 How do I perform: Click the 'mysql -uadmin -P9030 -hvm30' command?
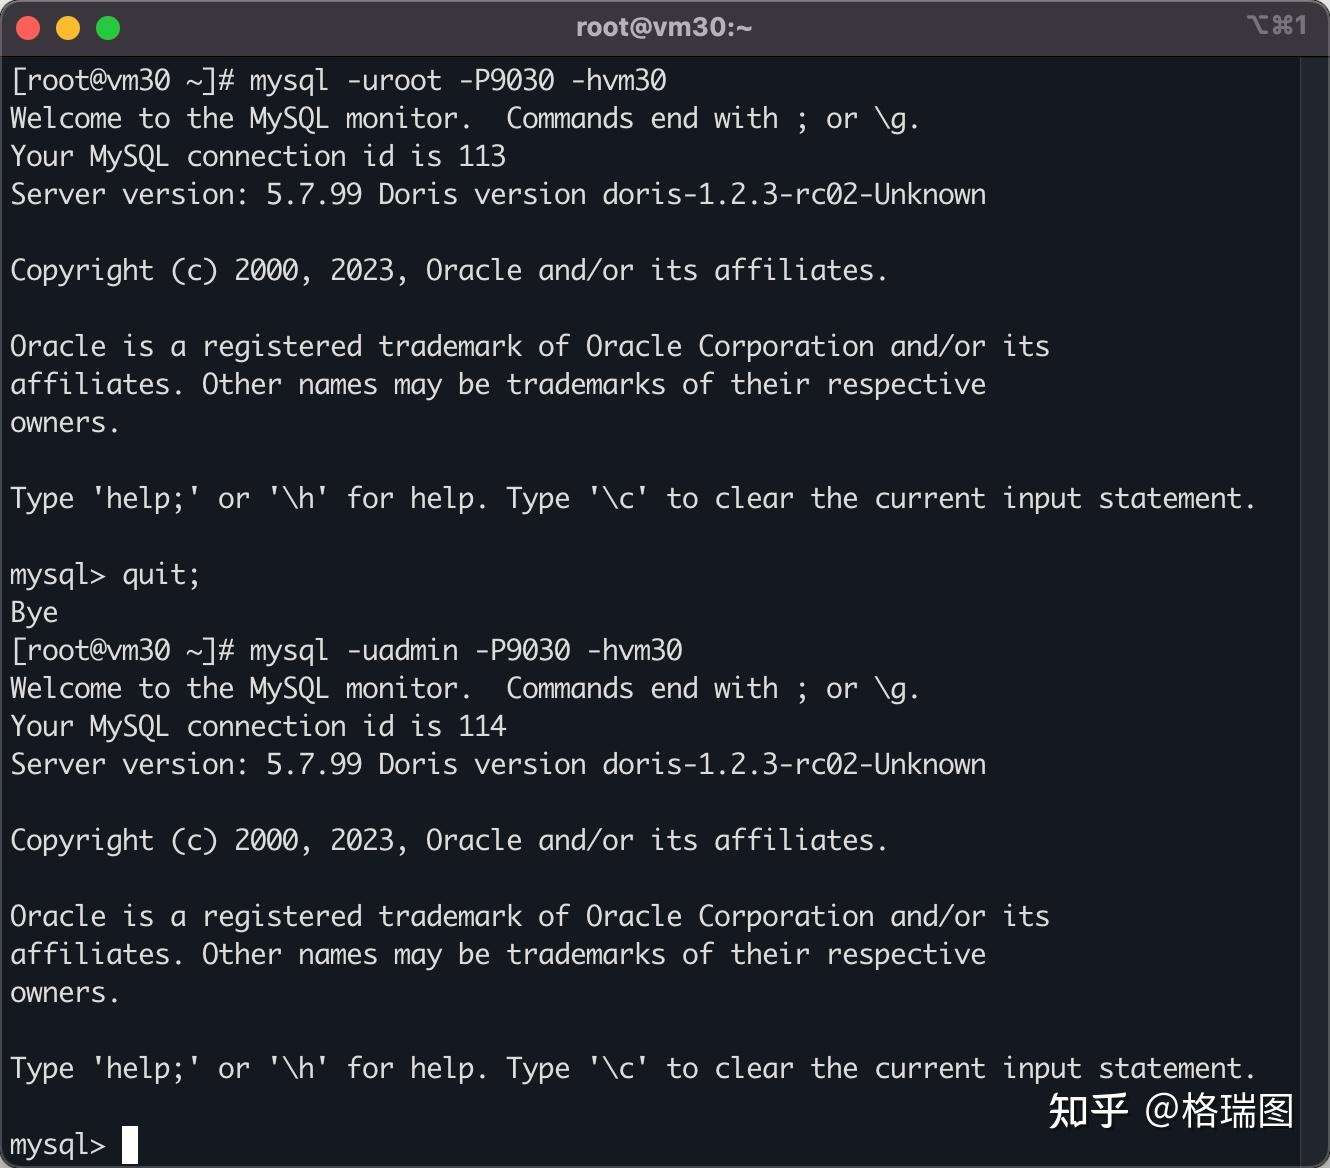pyautogui.click(x=465, y=650)
